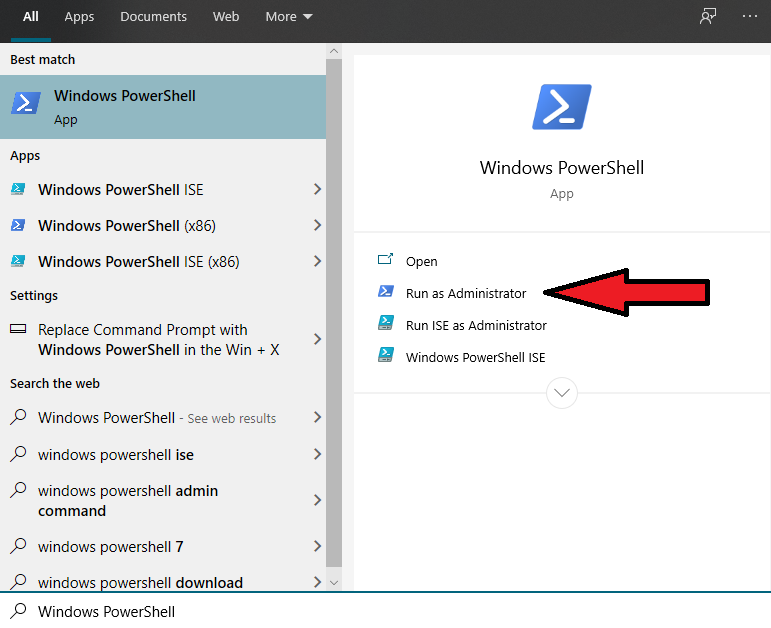The height and width of the screenshot is (628, 771).
Task: Click the Open action icon
Action: pyautogui.click(x=386, y=259)
